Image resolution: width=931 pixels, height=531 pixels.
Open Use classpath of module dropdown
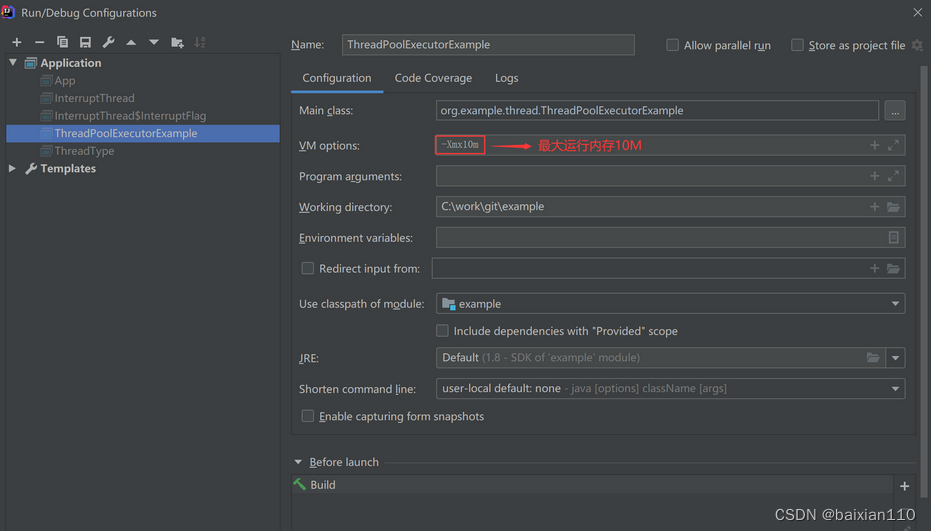pyautogui.click(x=895, y=304)
